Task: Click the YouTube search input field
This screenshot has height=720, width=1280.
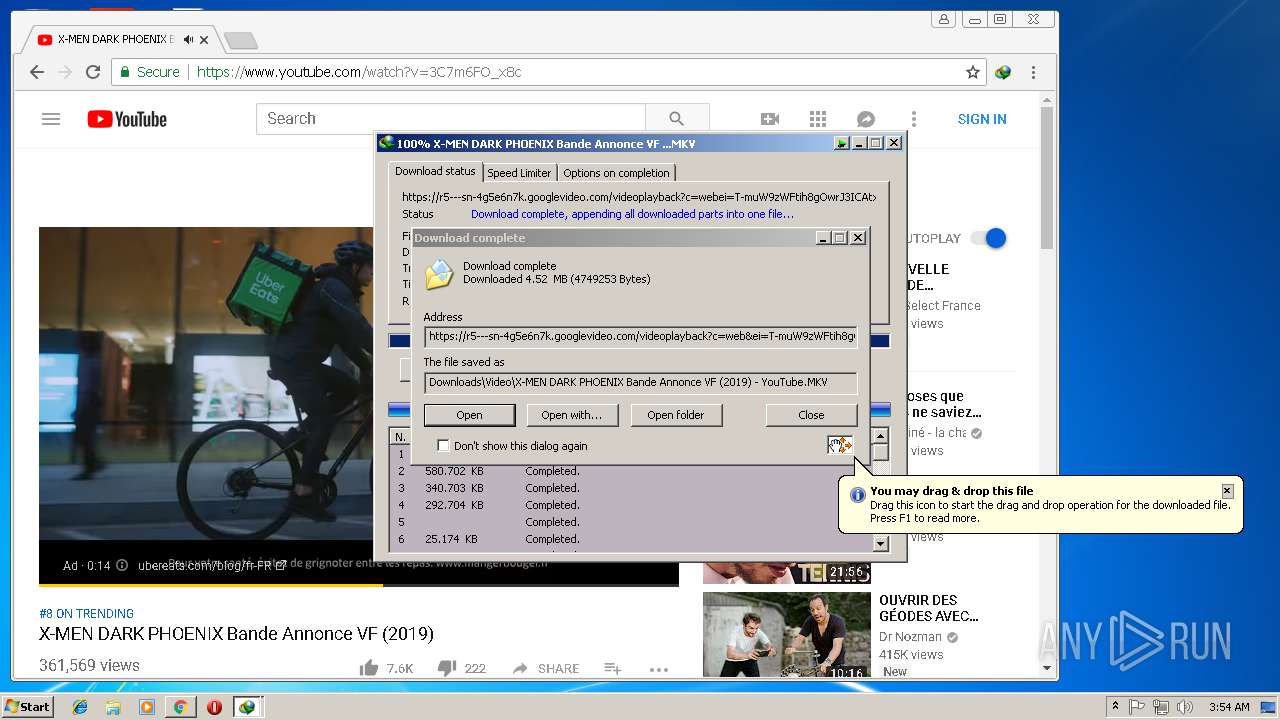Action: tap(451, 118)
